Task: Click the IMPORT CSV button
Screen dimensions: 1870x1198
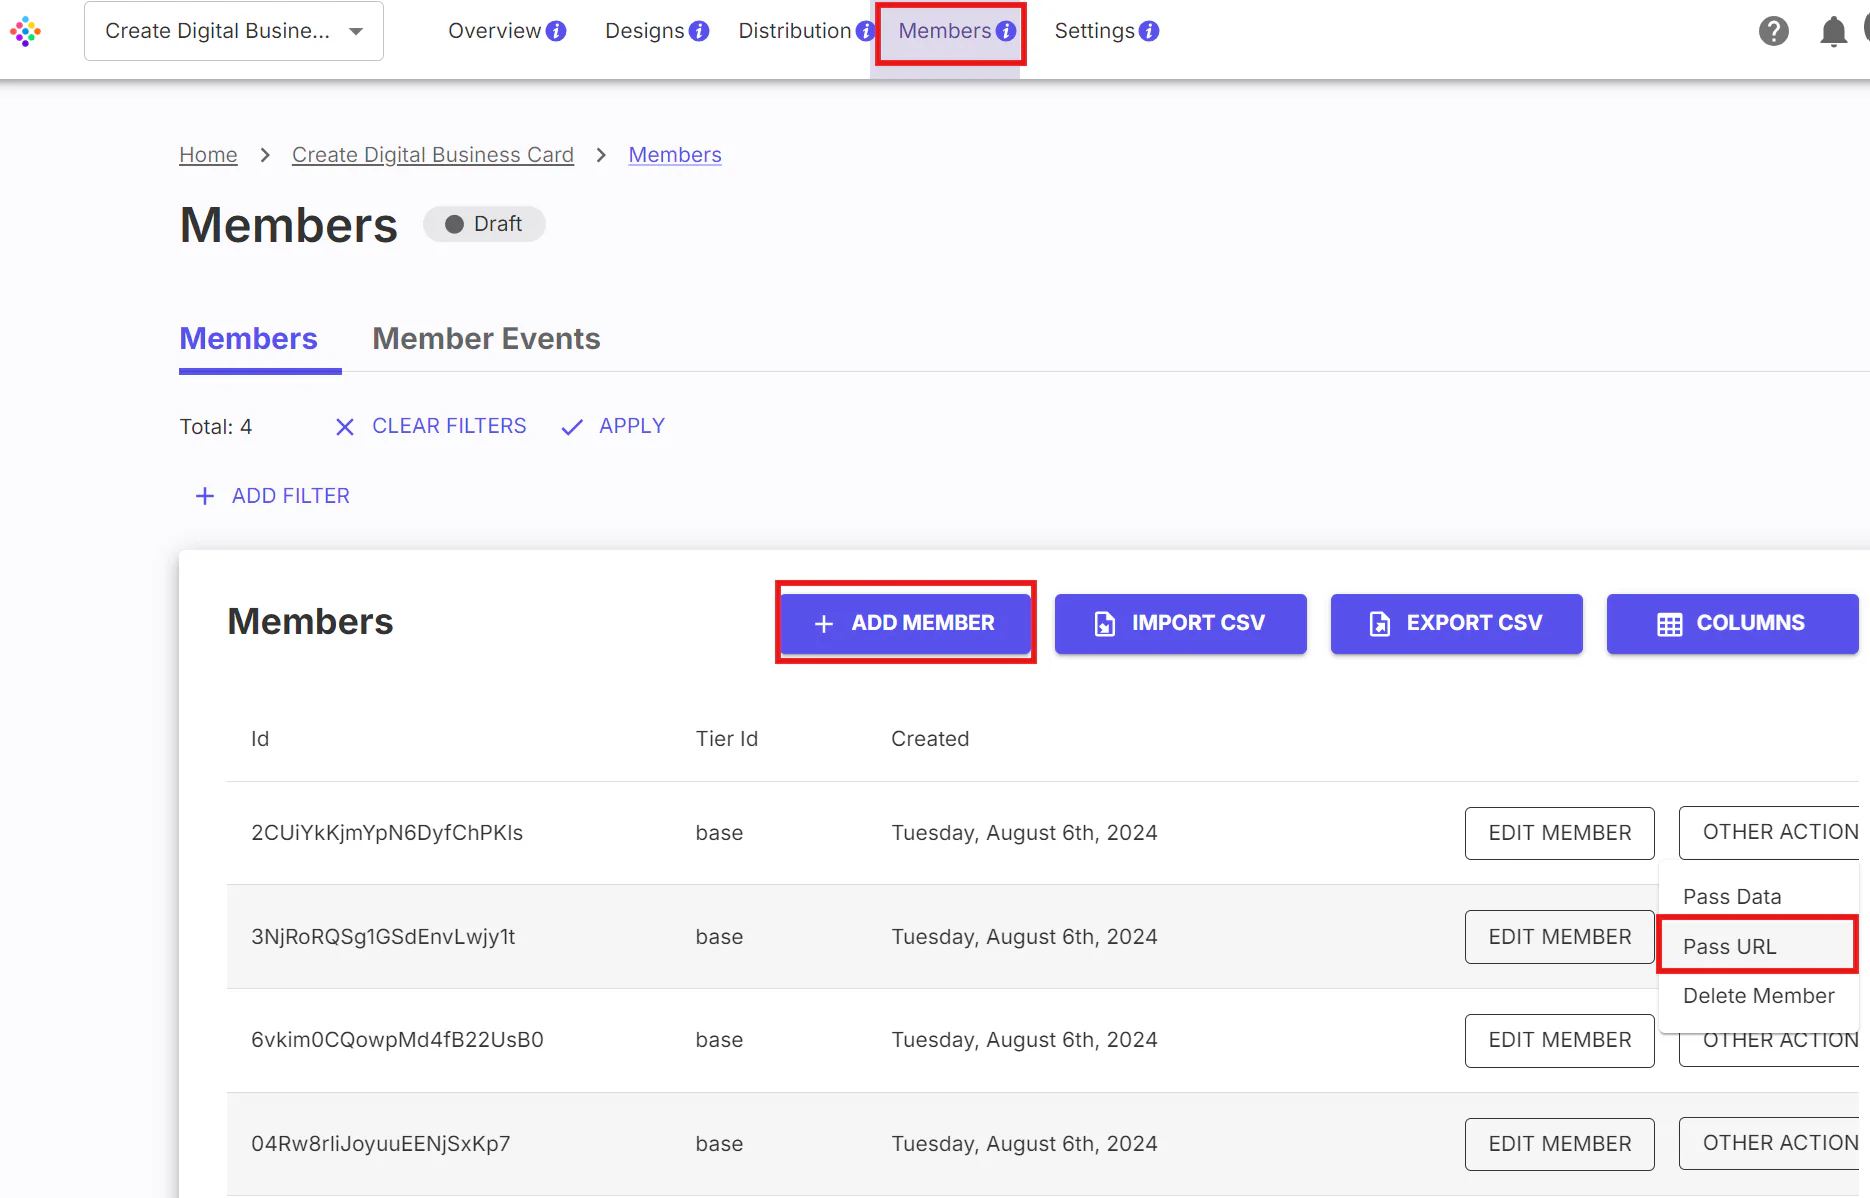Action: pyautogui.click(x=1181, y=623)
